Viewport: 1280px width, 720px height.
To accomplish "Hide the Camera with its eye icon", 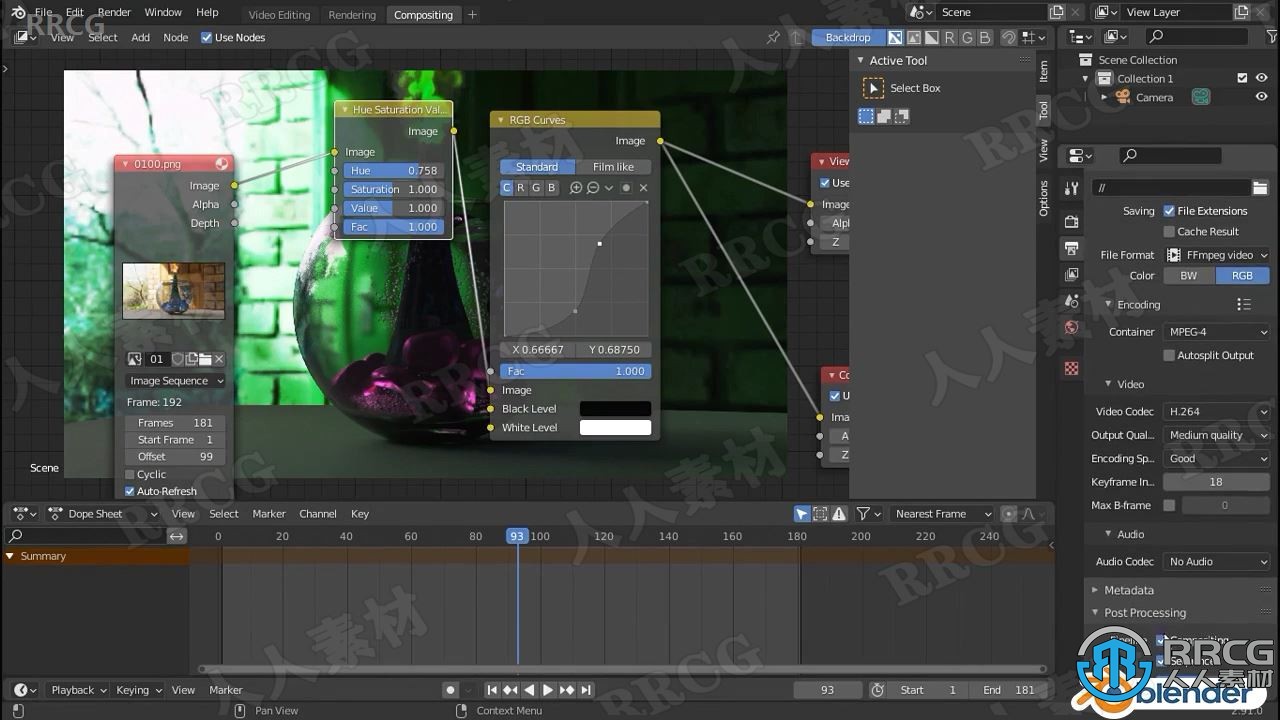I will [1261, 97].
